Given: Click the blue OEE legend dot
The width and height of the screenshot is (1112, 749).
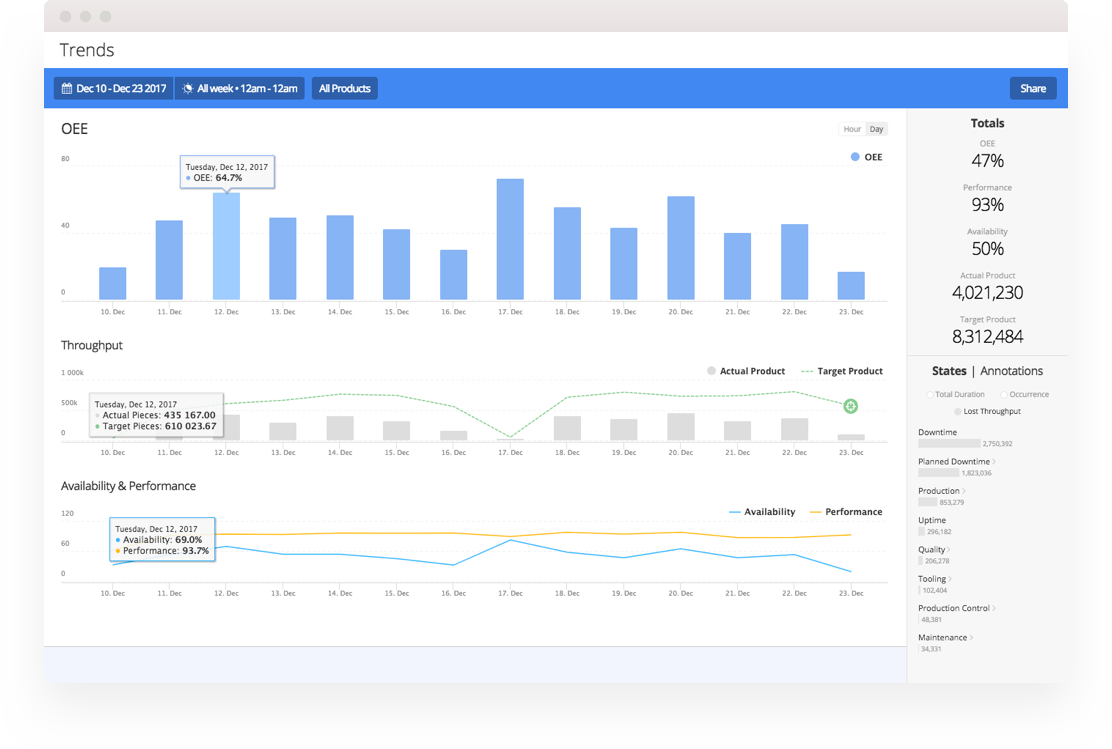Looking at the screenshot, I should [855, 157].
